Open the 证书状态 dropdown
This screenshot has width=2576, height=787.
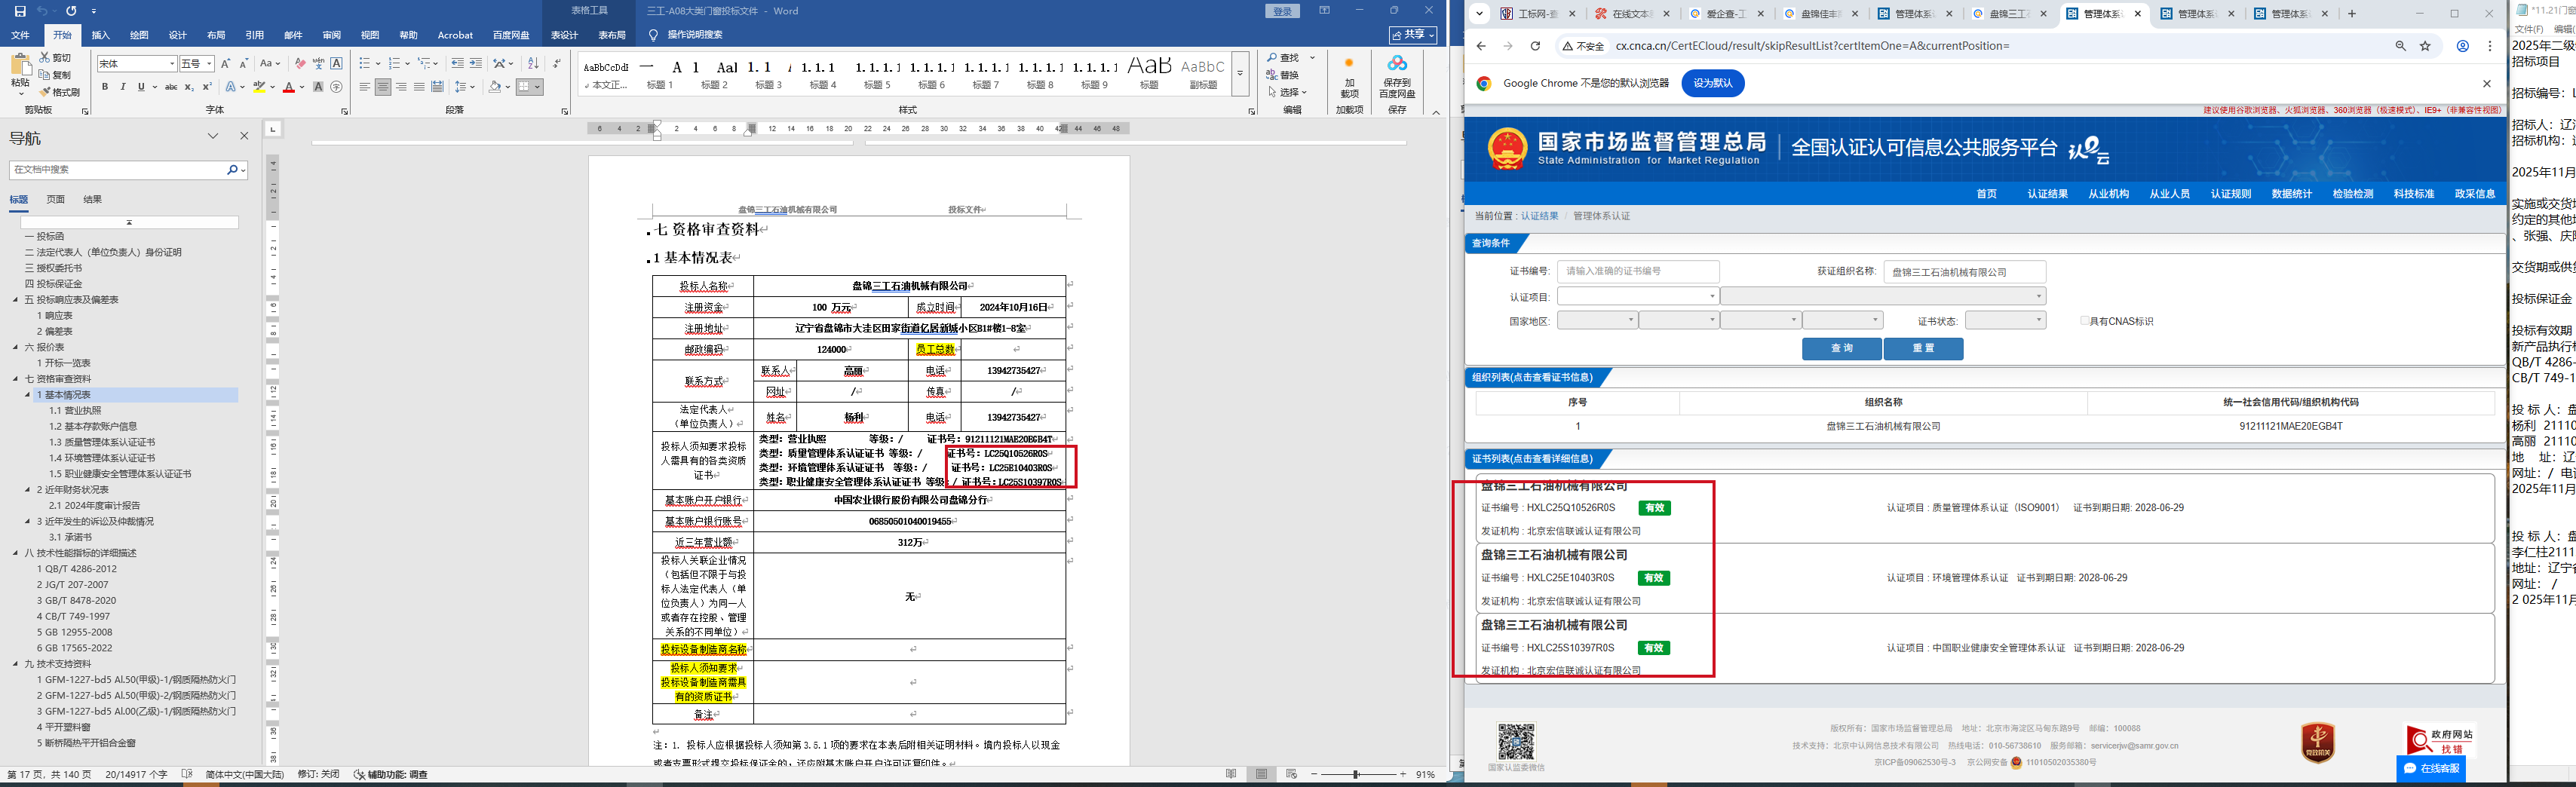tap(2005, 320)
